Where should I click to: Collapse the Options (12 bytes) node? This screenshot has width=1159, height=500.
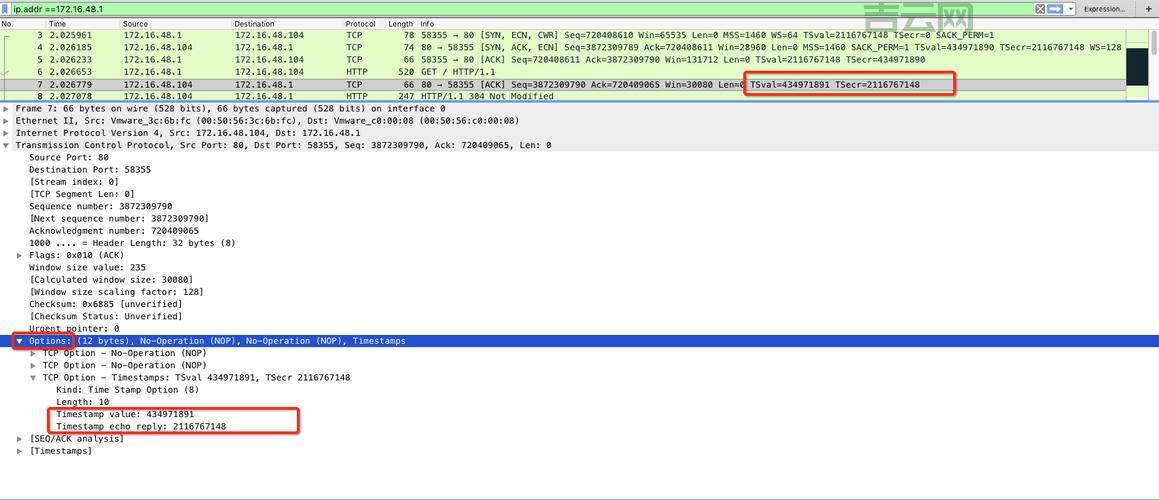[20, 341]
